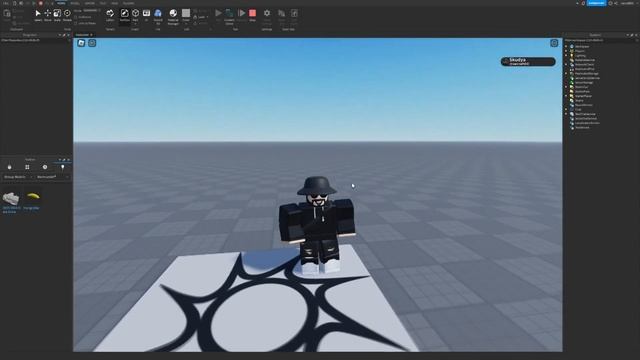Toggle the Toolbox panel from ribbon

(124, 15)
